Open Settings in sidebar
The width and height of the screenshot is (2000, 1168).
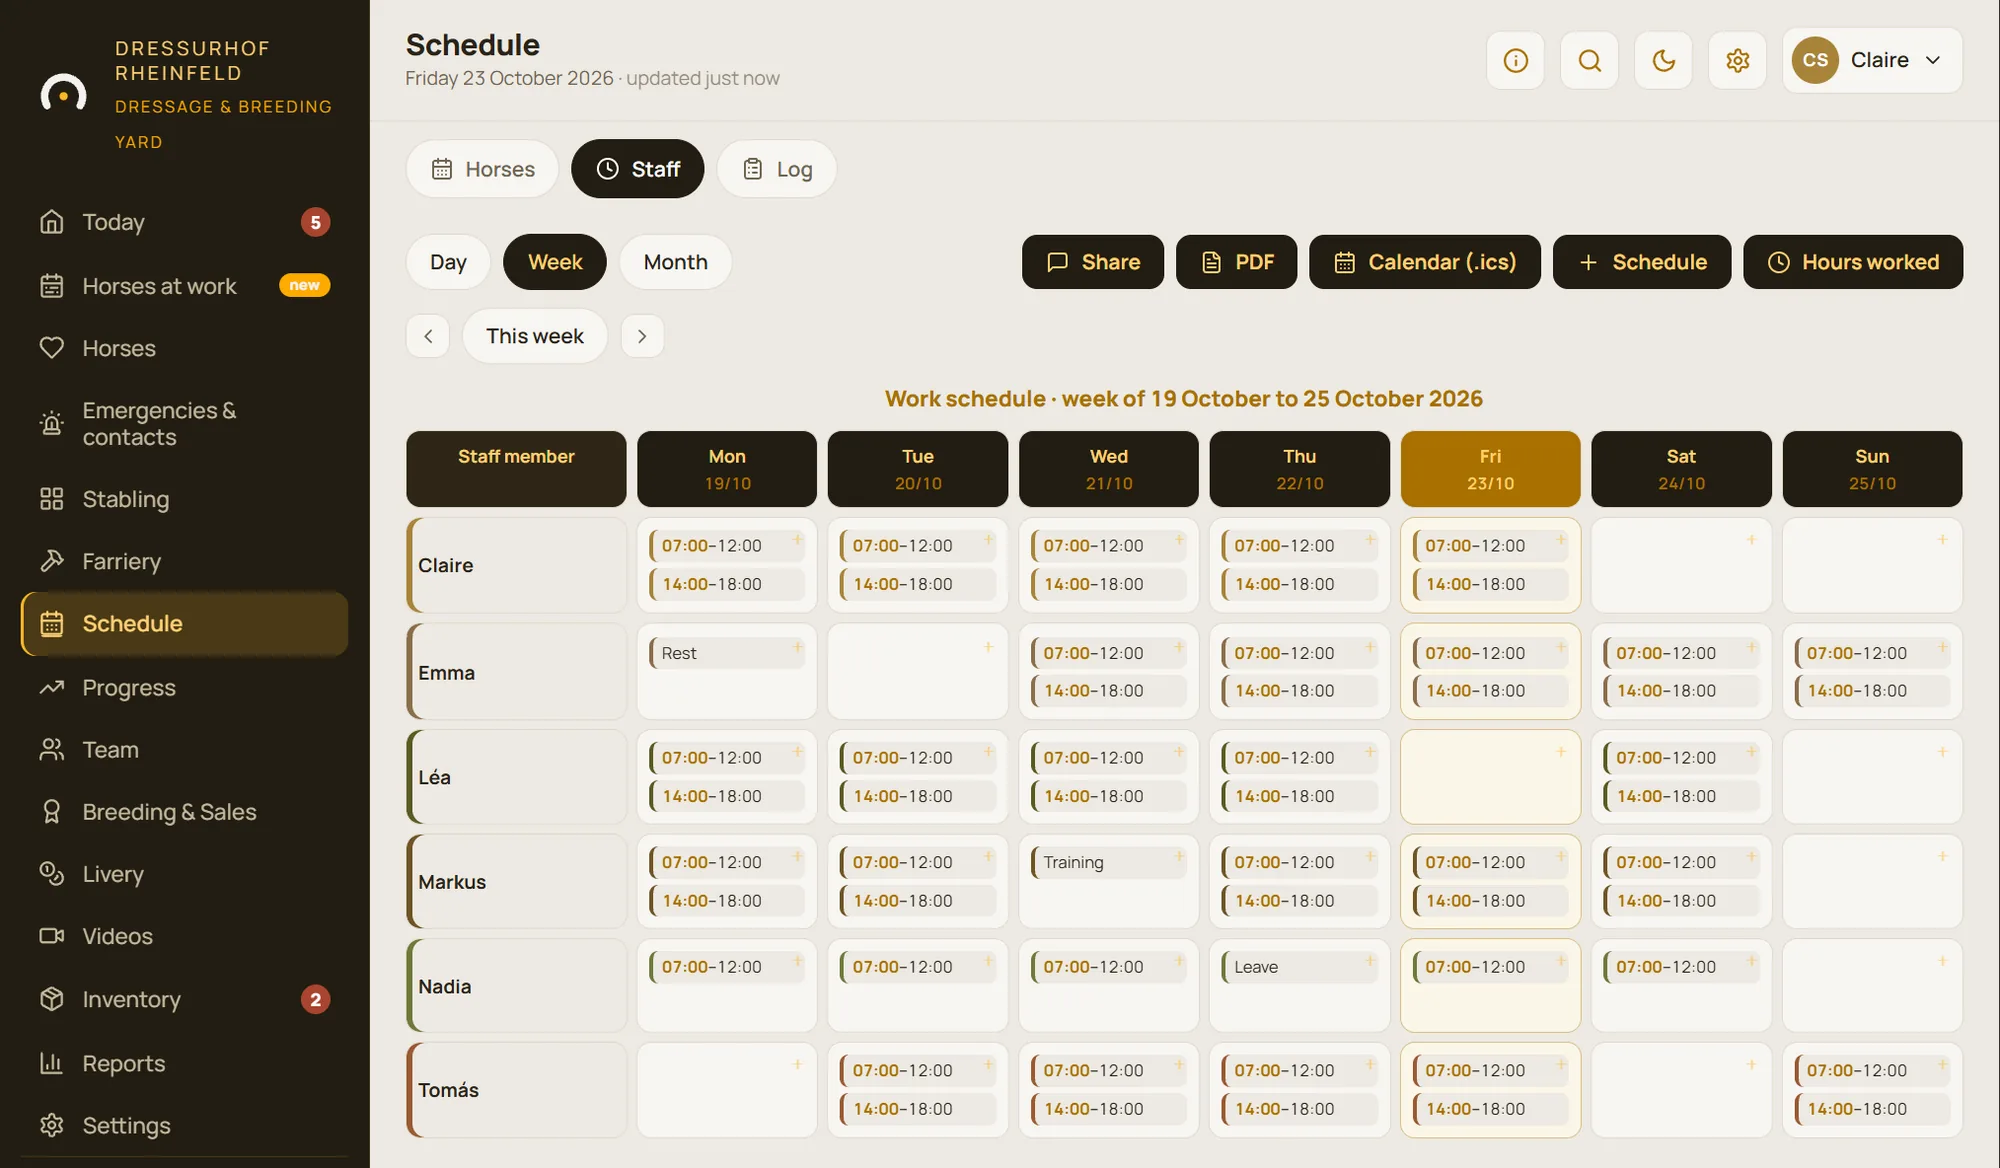(185, 1125)
